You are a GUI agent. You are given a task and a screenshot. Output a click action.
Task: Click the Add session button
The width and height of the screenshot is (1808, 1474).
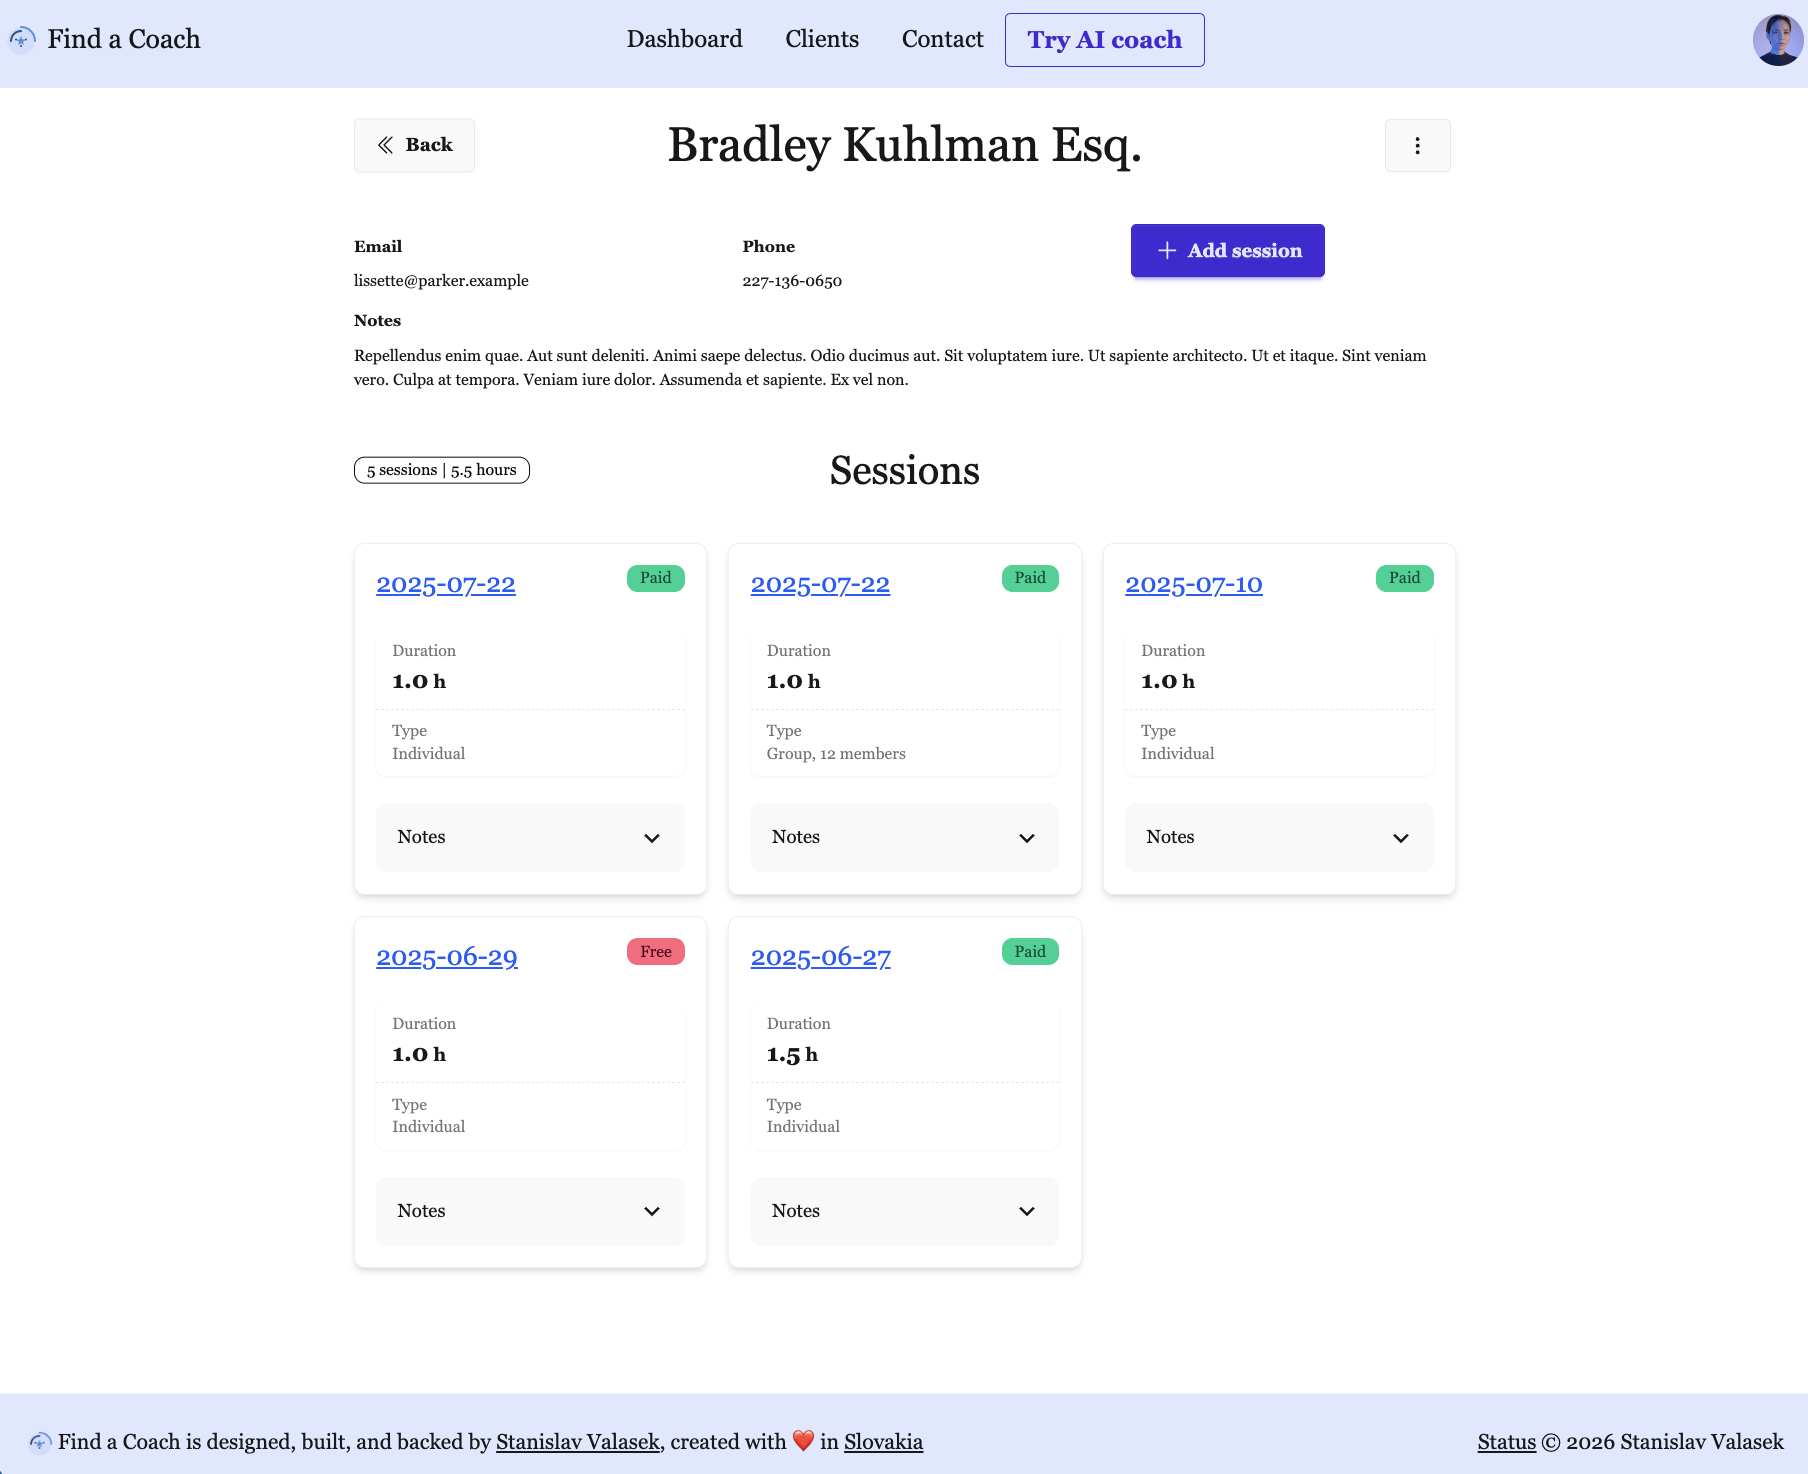coord(1227,251)
